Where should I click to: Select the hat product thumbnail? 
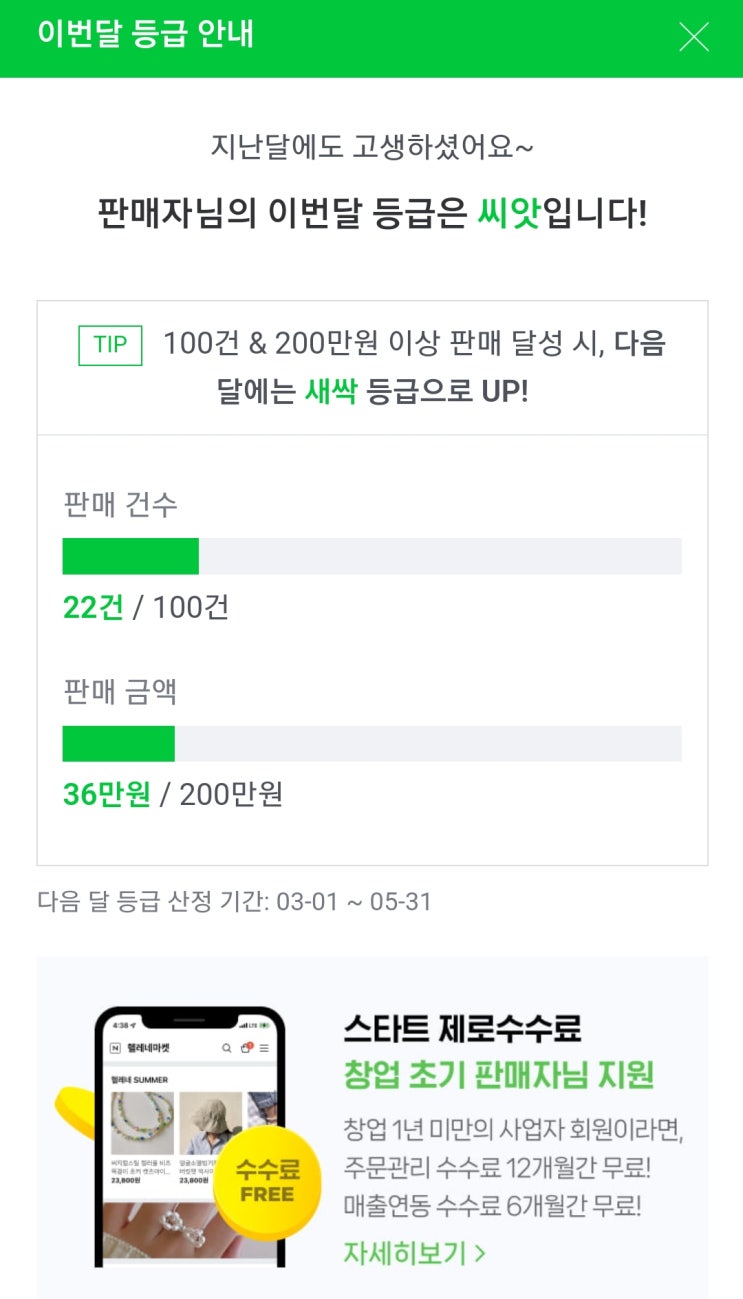pos(210,1124)
